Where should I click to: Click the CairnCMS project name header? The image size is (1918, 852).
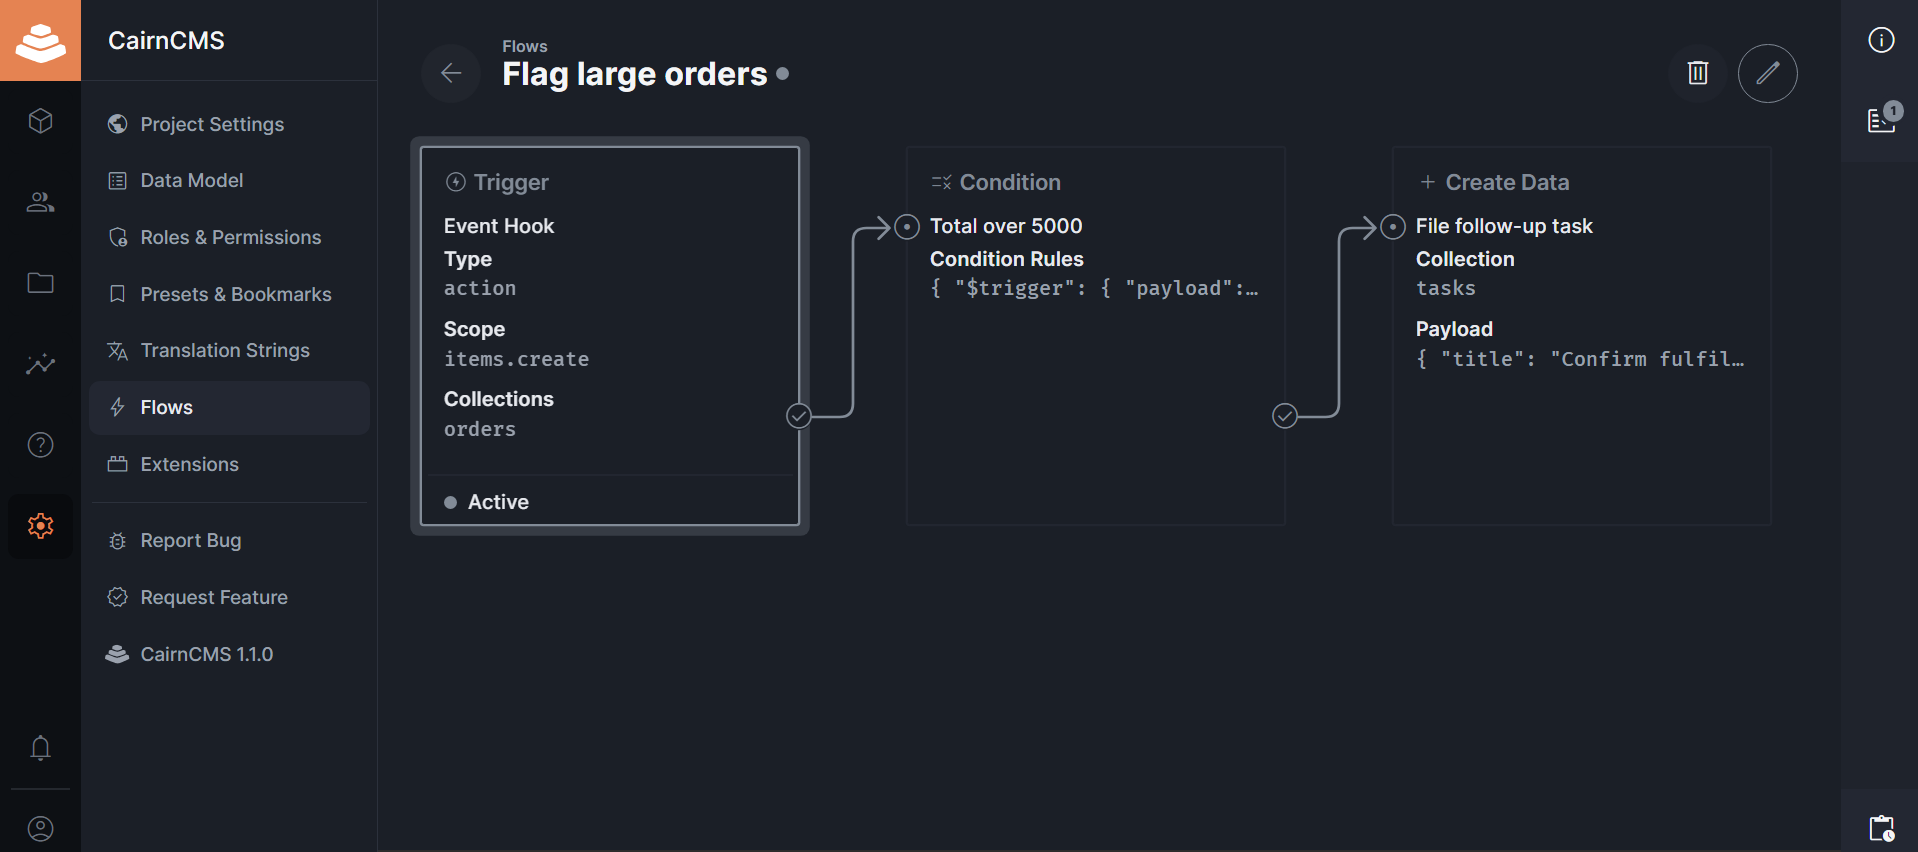[166, 40]
